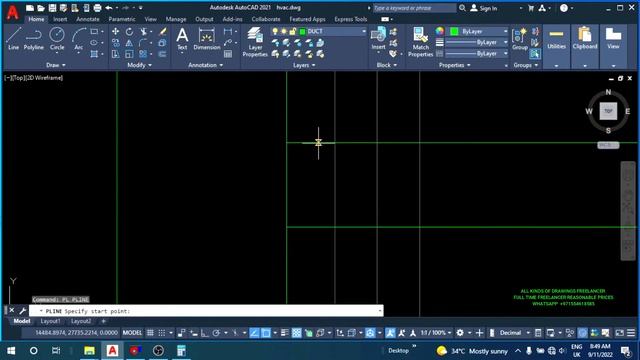The height and width of the screenshot is (360, 640).
Task: Click the TOP face of ViewCube
Action: pyautogui.click(x=608, y=111)
